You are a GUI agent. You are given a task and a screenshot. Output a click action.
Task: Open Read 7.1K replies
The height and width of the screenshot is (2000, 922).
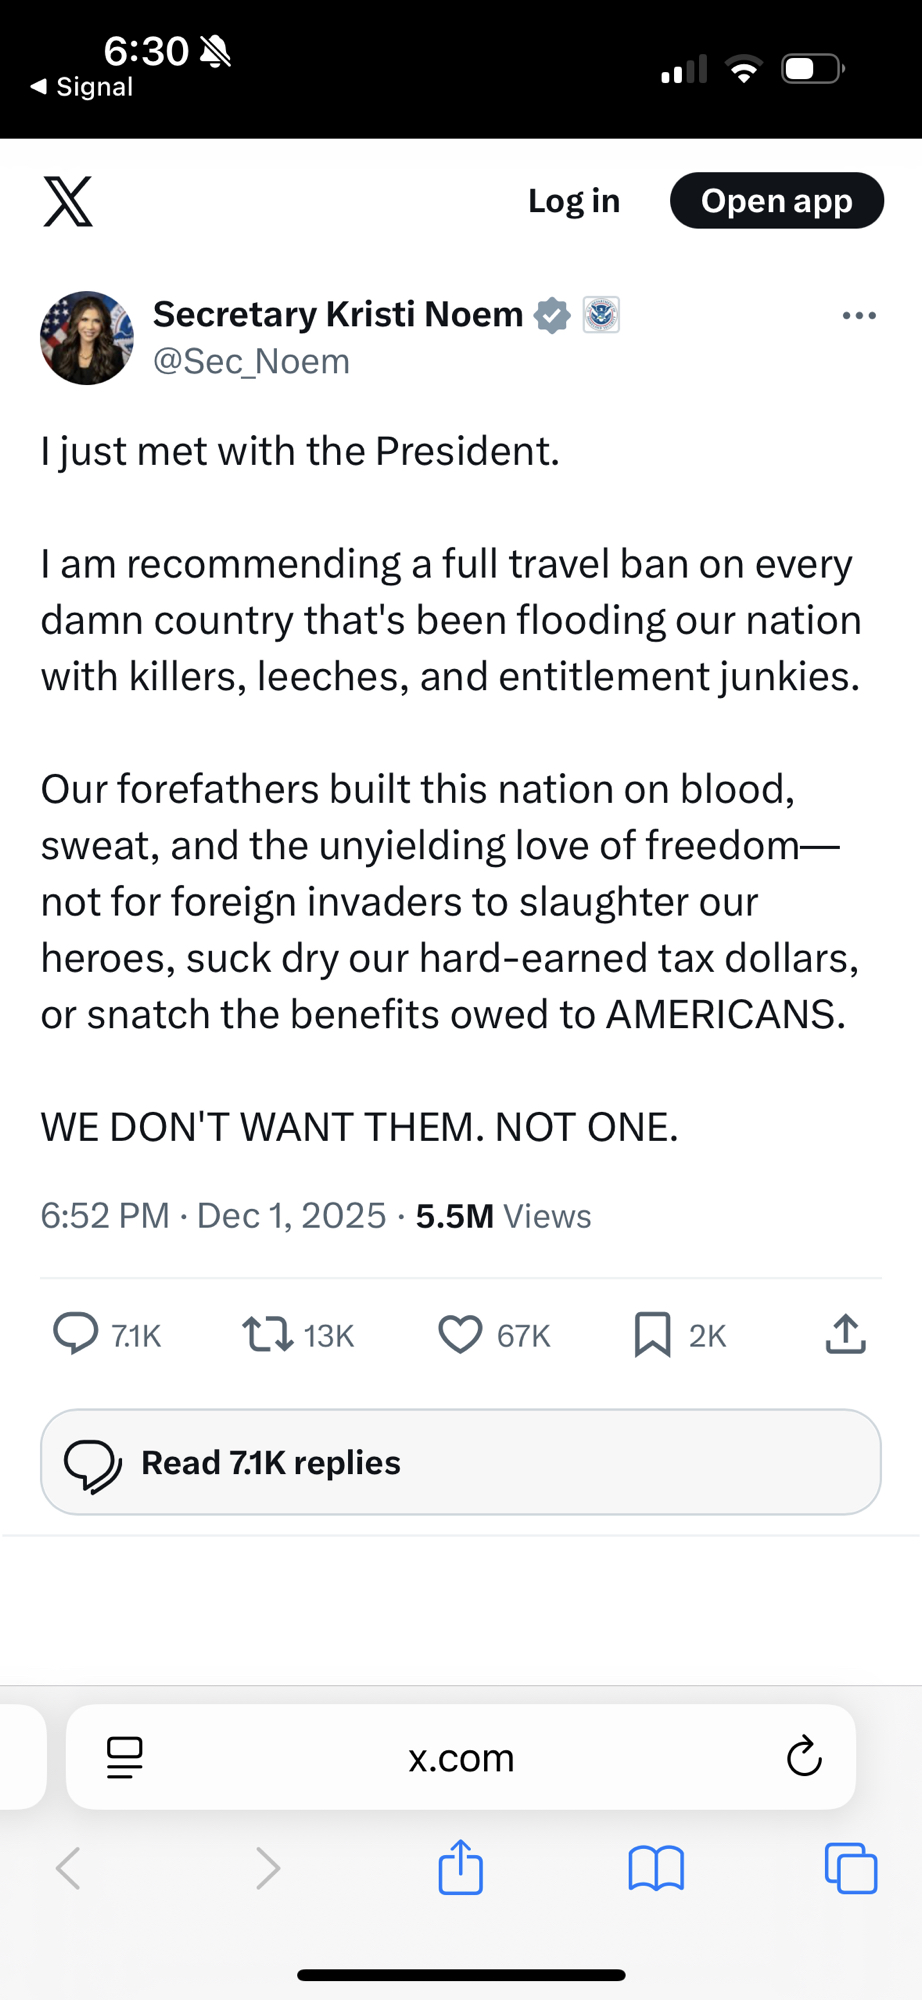tap(460, 1462)
